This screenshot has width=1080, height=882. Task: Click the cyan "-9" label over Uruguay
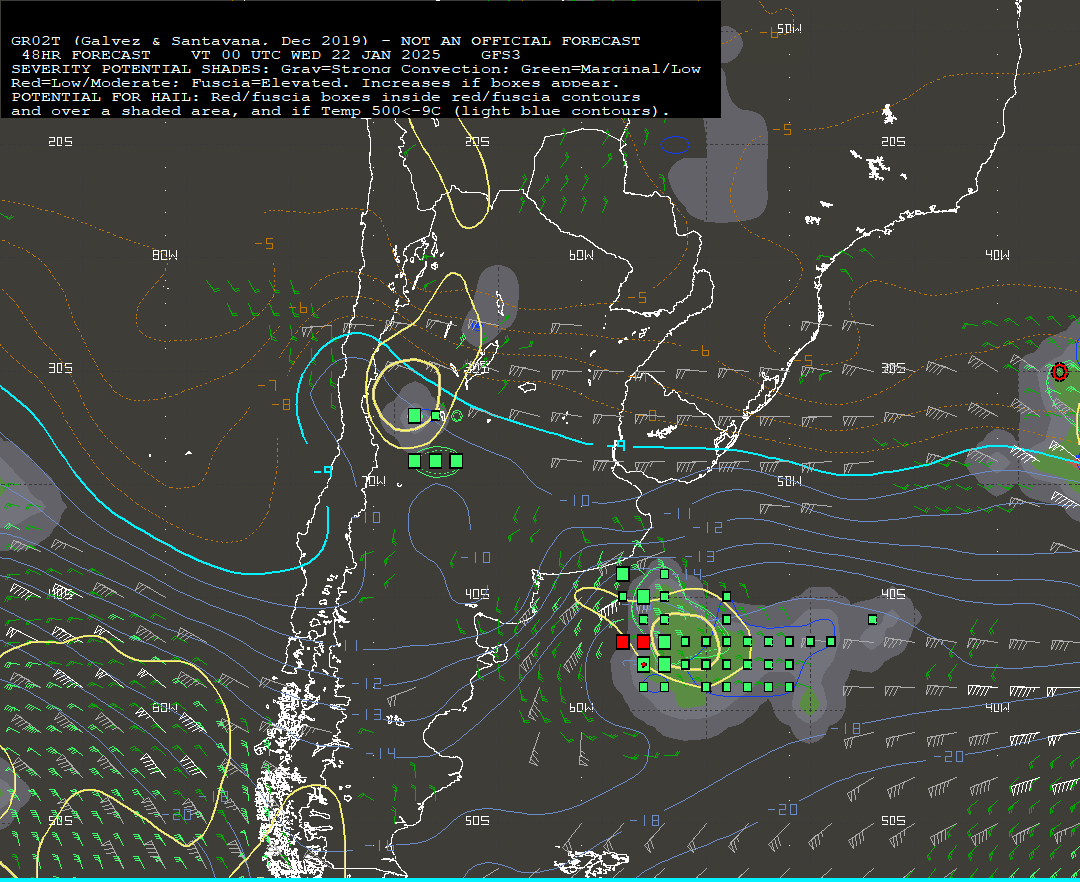[x=618, y=446]
